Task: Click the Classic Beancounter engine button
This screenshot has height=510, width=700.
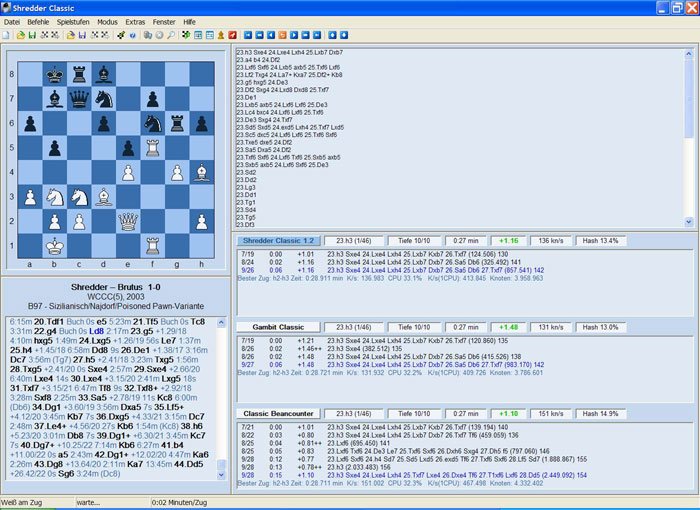Action: (x=278, y=414)
